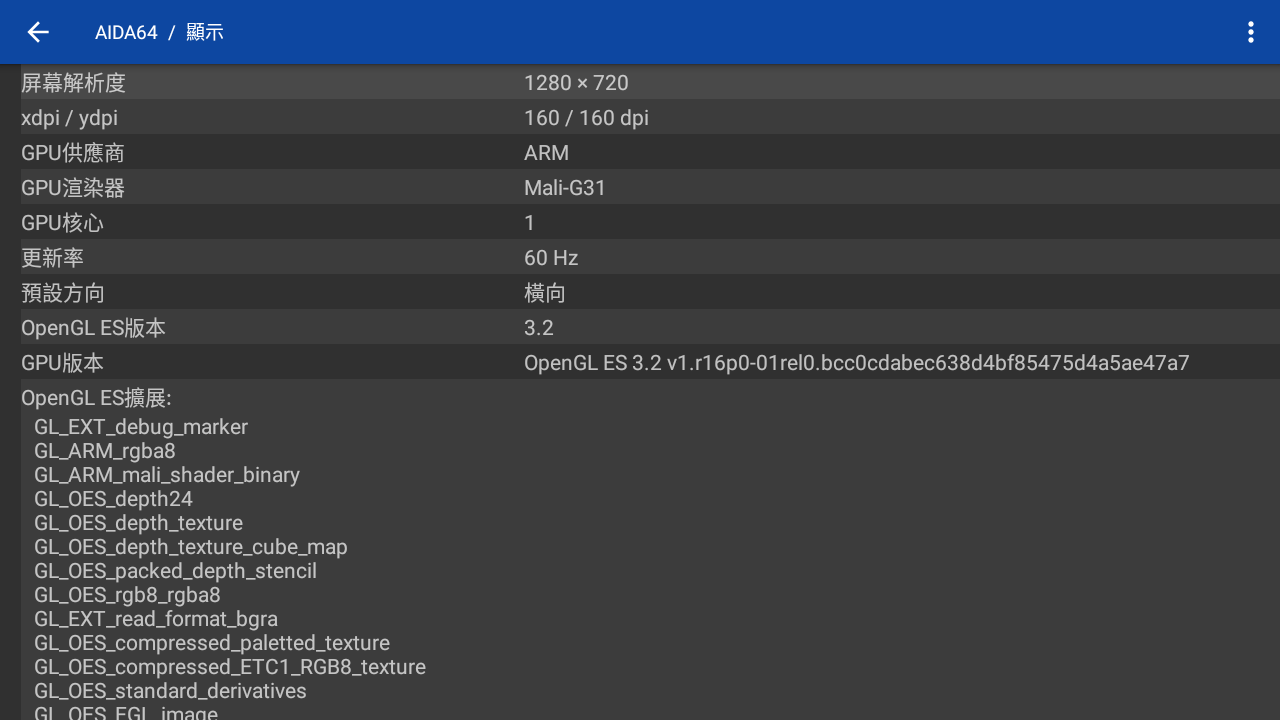This screenshot has height=720, width=1280.
Task: Click the GPU核心 row
Action: pyautogui.click(x=640, y=223)
